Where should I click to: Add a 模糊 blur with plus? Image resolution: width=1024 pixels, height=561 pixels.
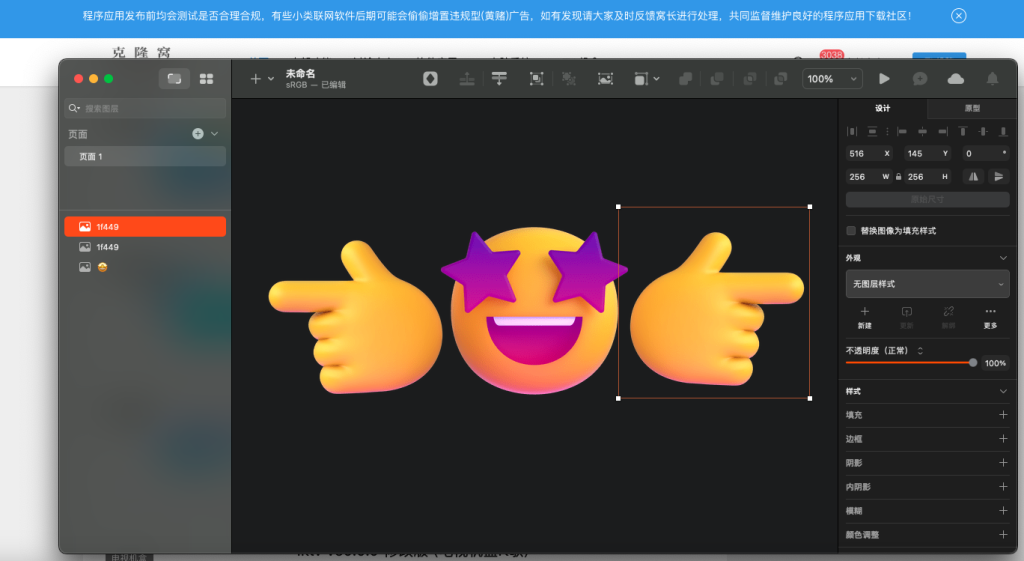coord(1003,511)
